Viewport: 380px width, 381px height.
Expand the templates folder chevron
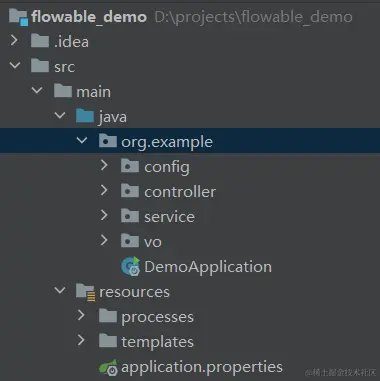(x=81, y=340)
